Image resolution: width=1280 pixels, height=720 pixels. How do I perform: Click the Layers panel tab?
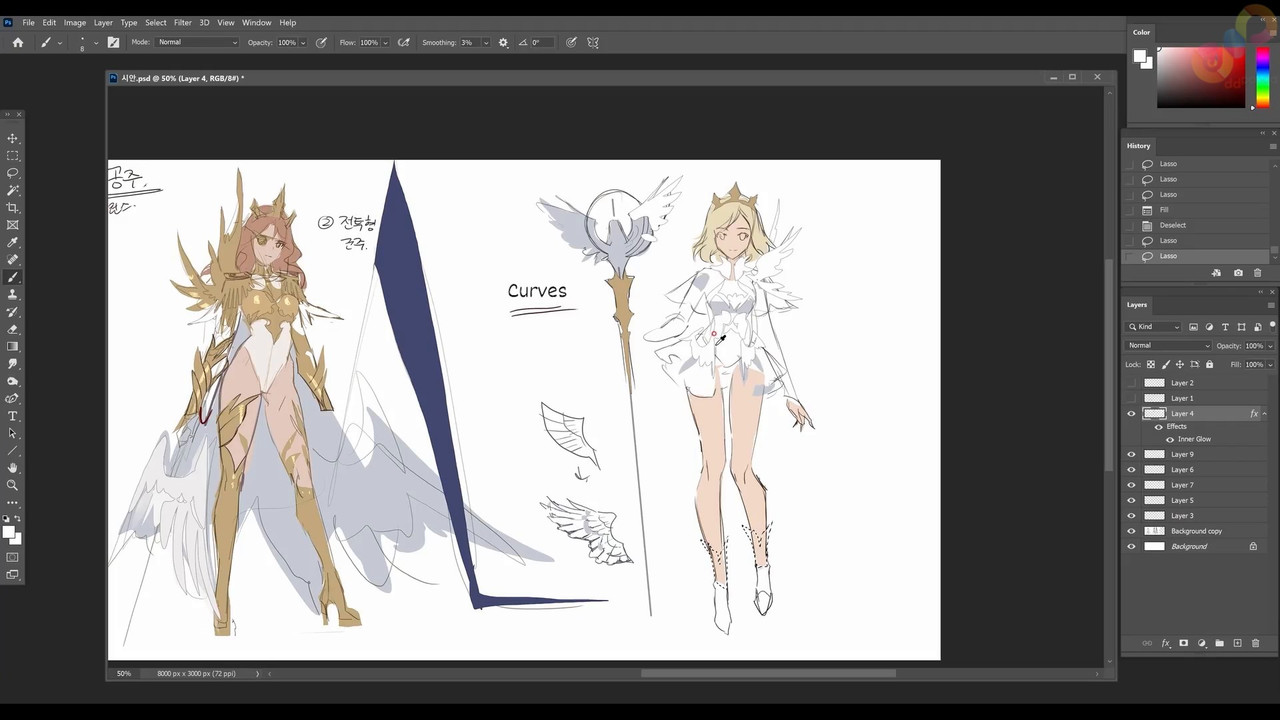click(1137, 304)
